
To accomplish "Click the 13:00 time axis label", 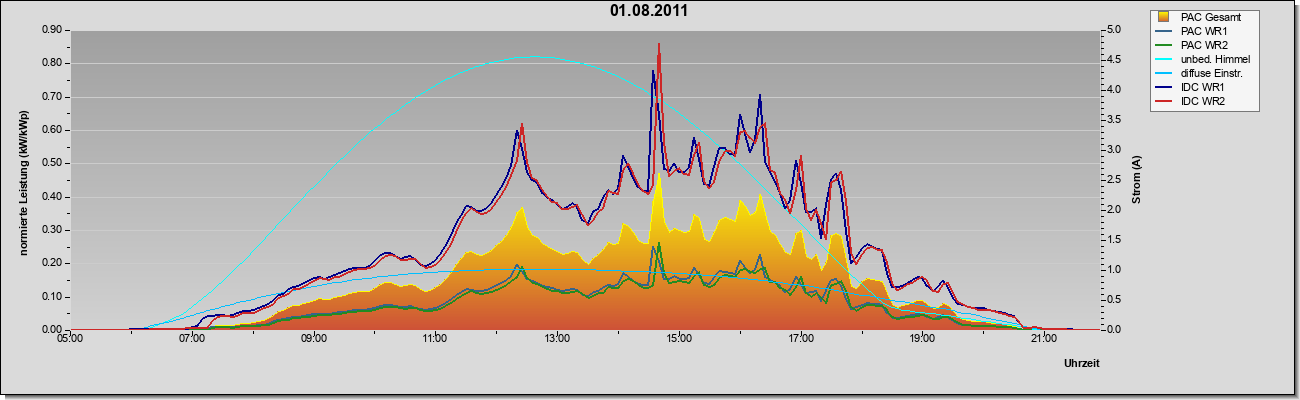I will 557,339.
